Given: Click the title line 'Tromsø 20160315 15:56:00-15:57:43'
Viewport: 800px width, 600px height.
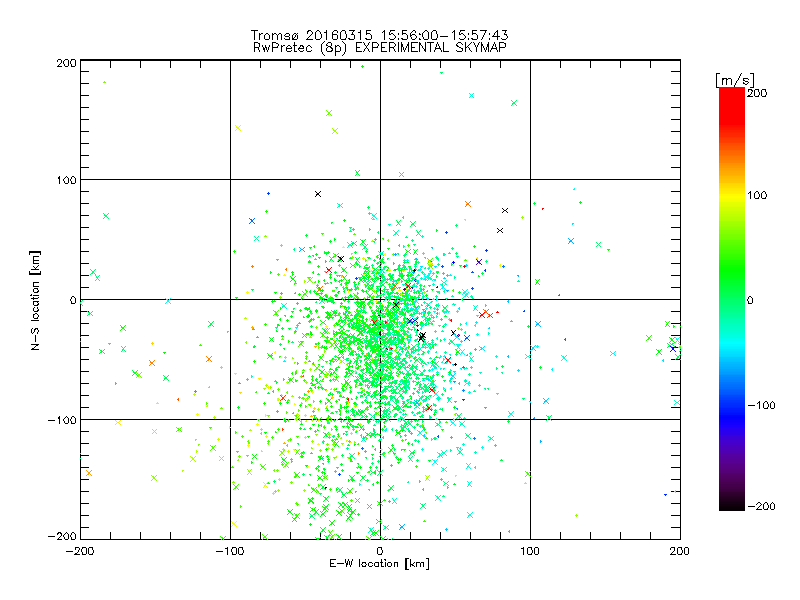Looking at the screenshot, I should pos(379,35).
